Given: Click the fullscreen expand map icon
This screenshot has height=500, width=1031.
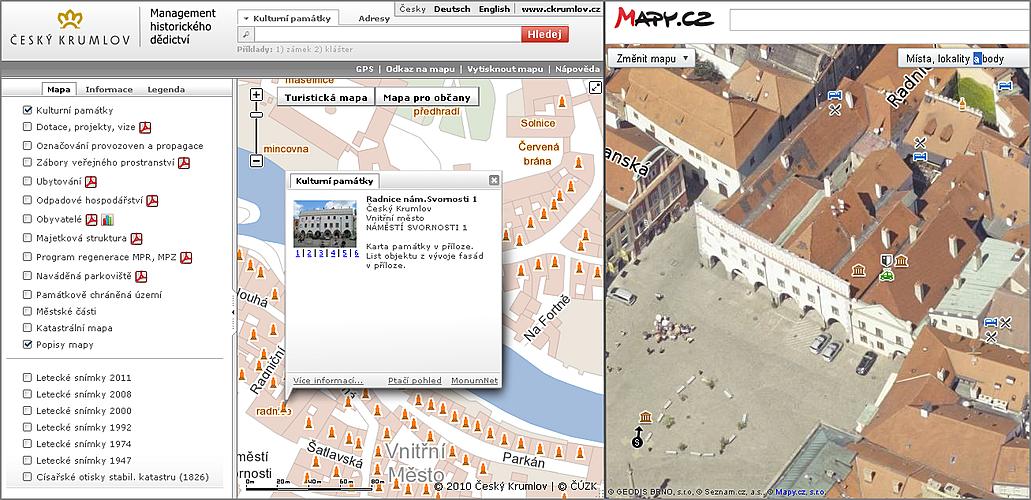Looking at the screenshot, I should click(596, 88).
